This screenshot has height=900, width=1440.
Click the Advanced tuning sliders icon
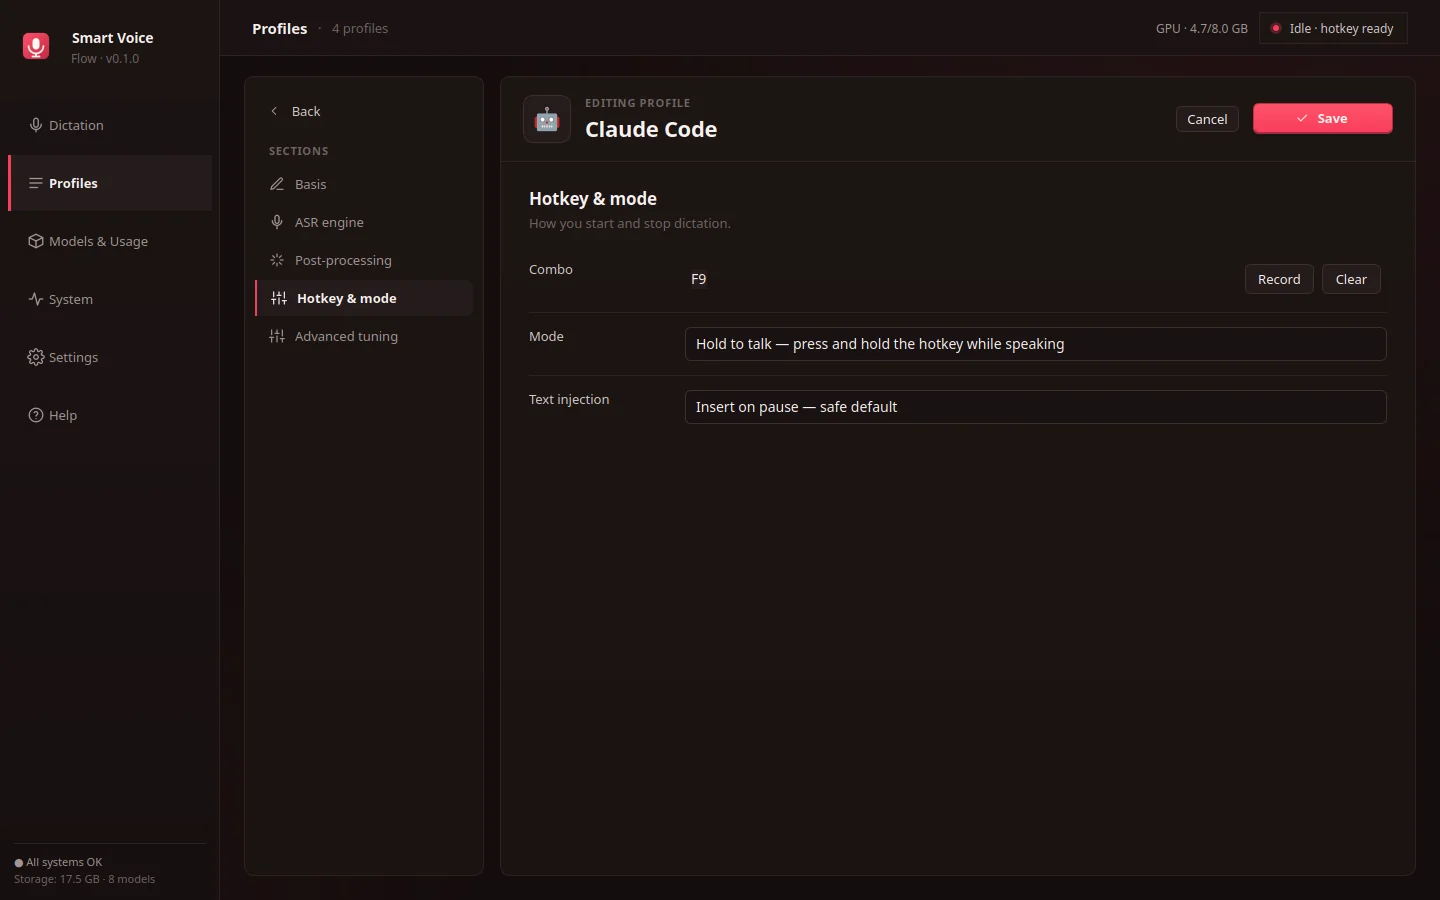[x=277, y=336]
